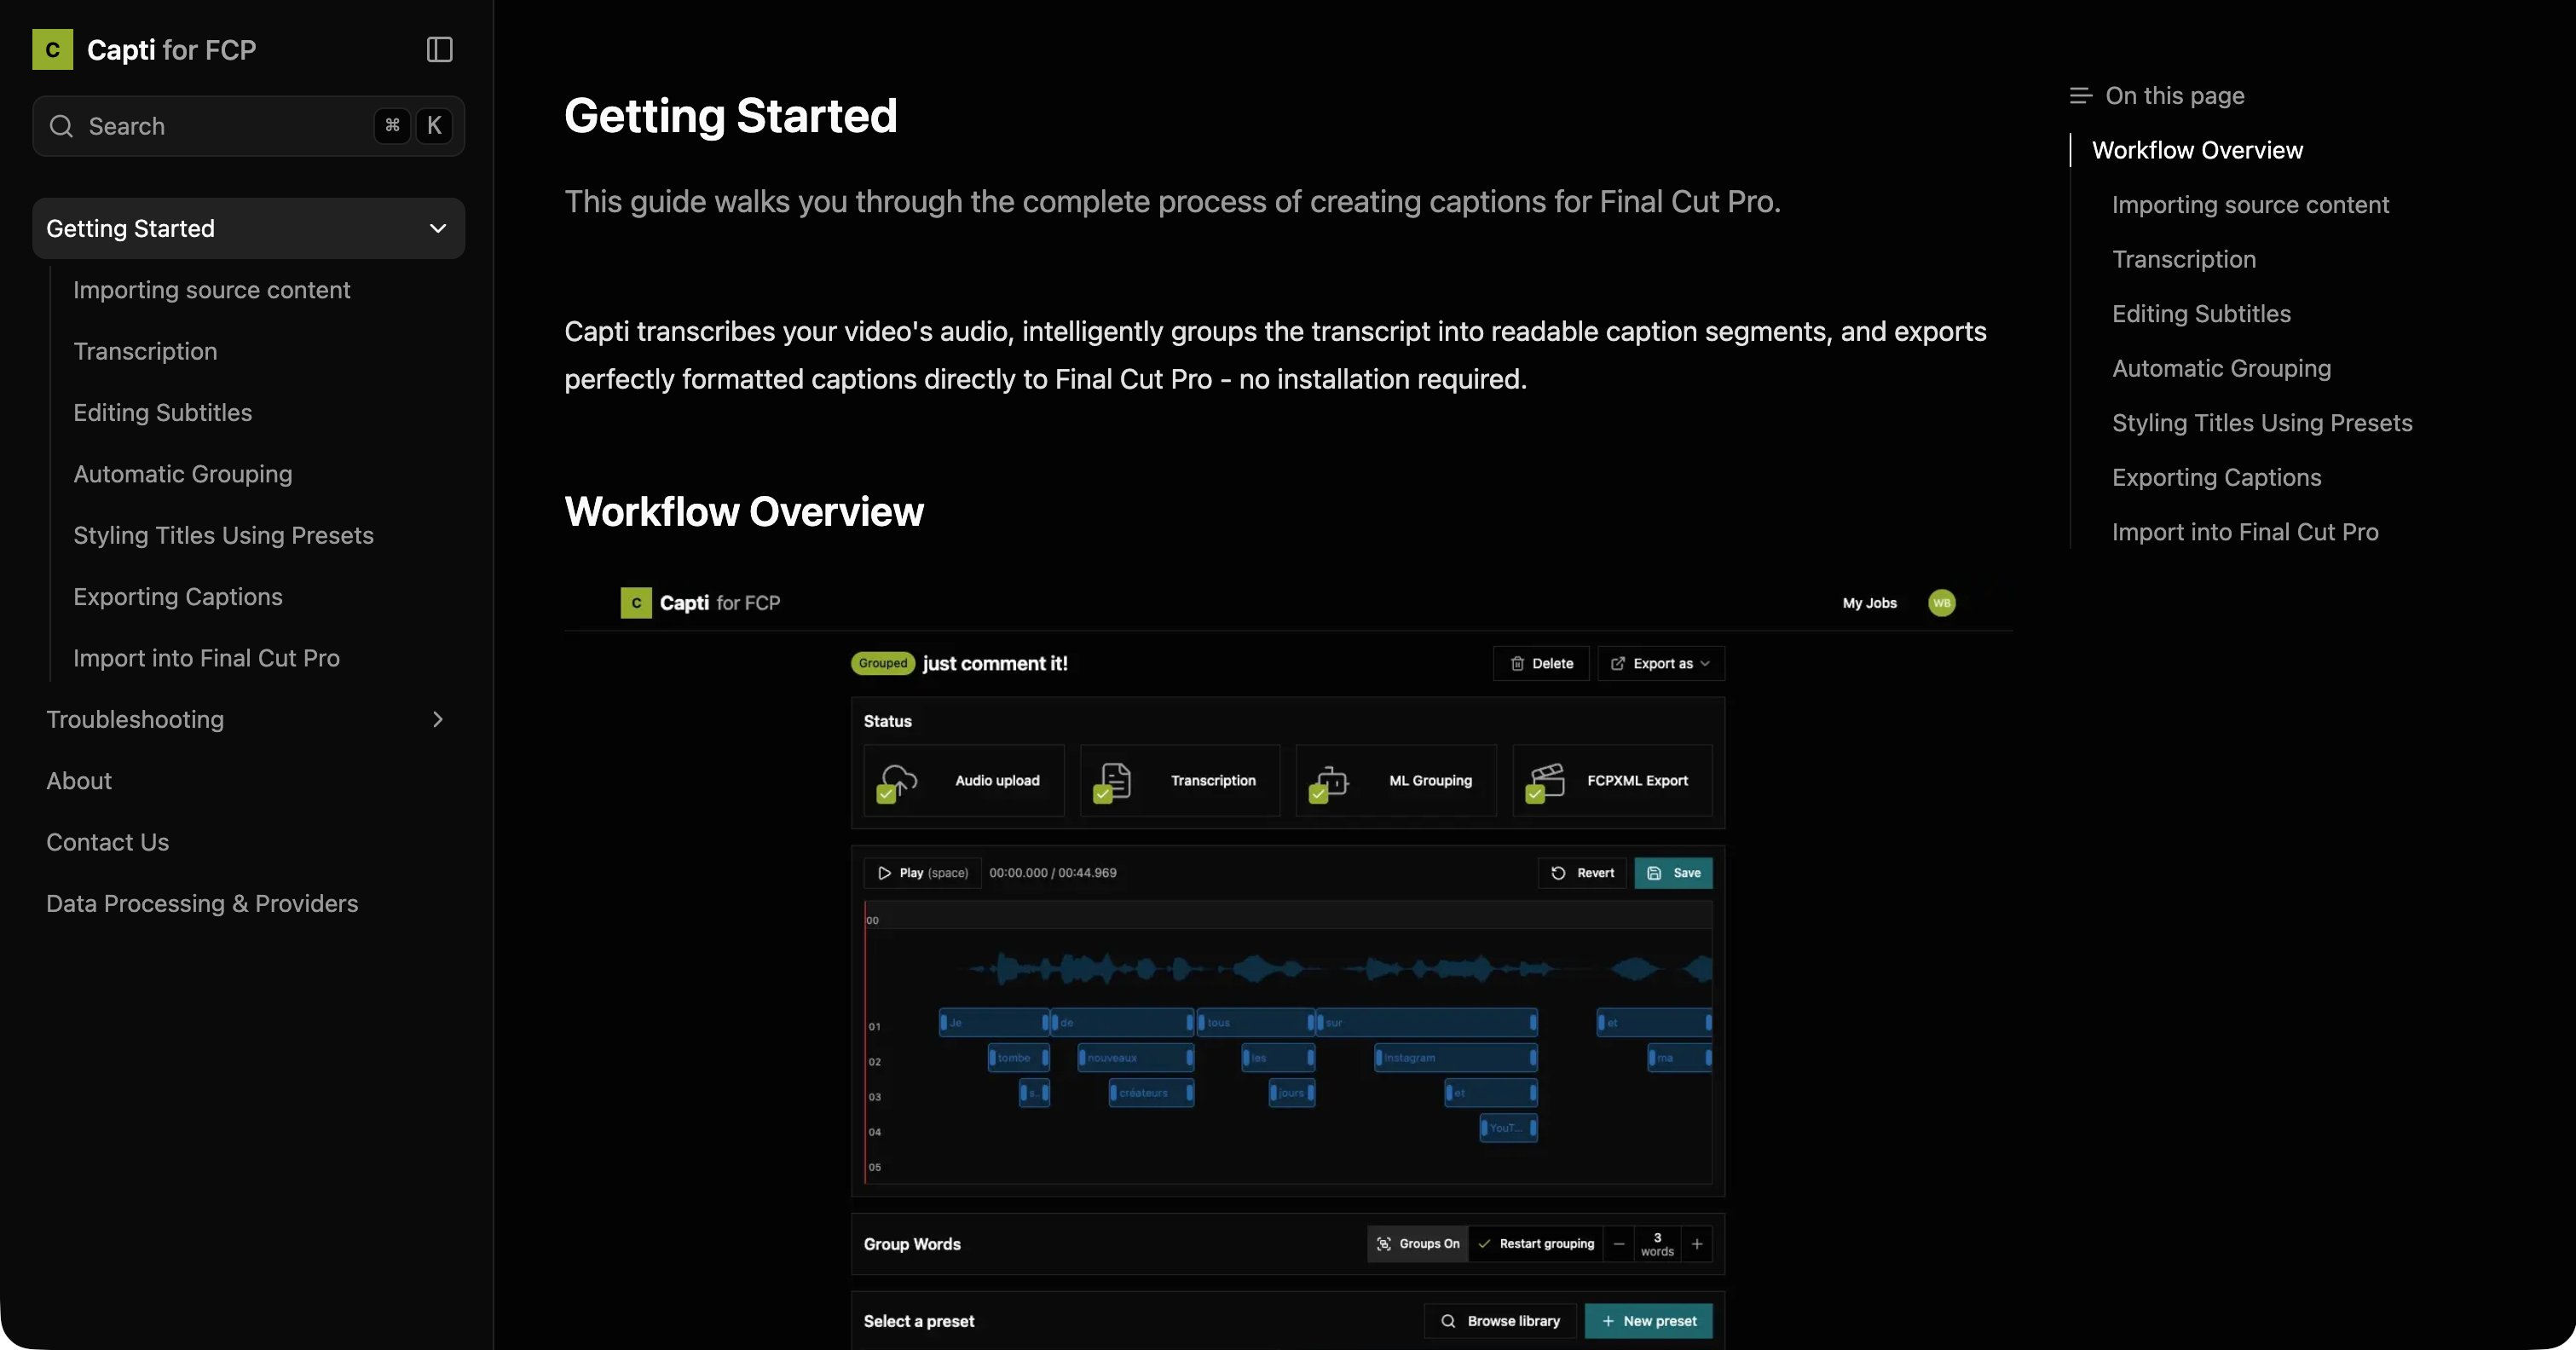This screenshot has width=2576, height=1350.
Task: Increase the words count with the plus stepper
Action: pos(1697,1244)
